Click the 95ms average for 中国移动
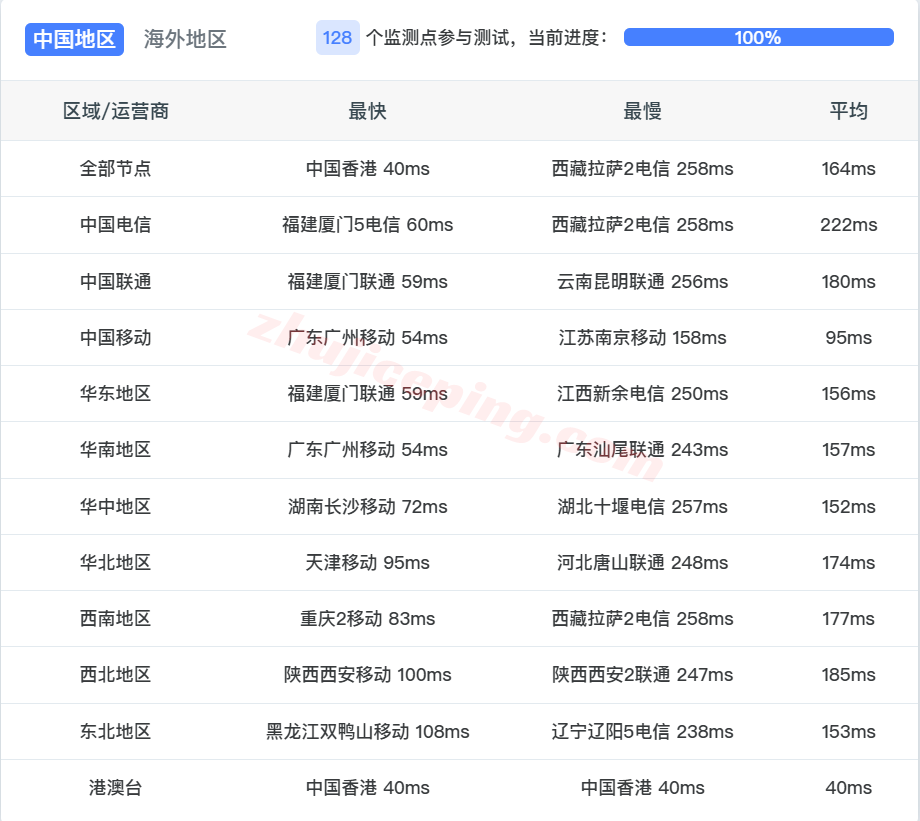 pos(848,337)
